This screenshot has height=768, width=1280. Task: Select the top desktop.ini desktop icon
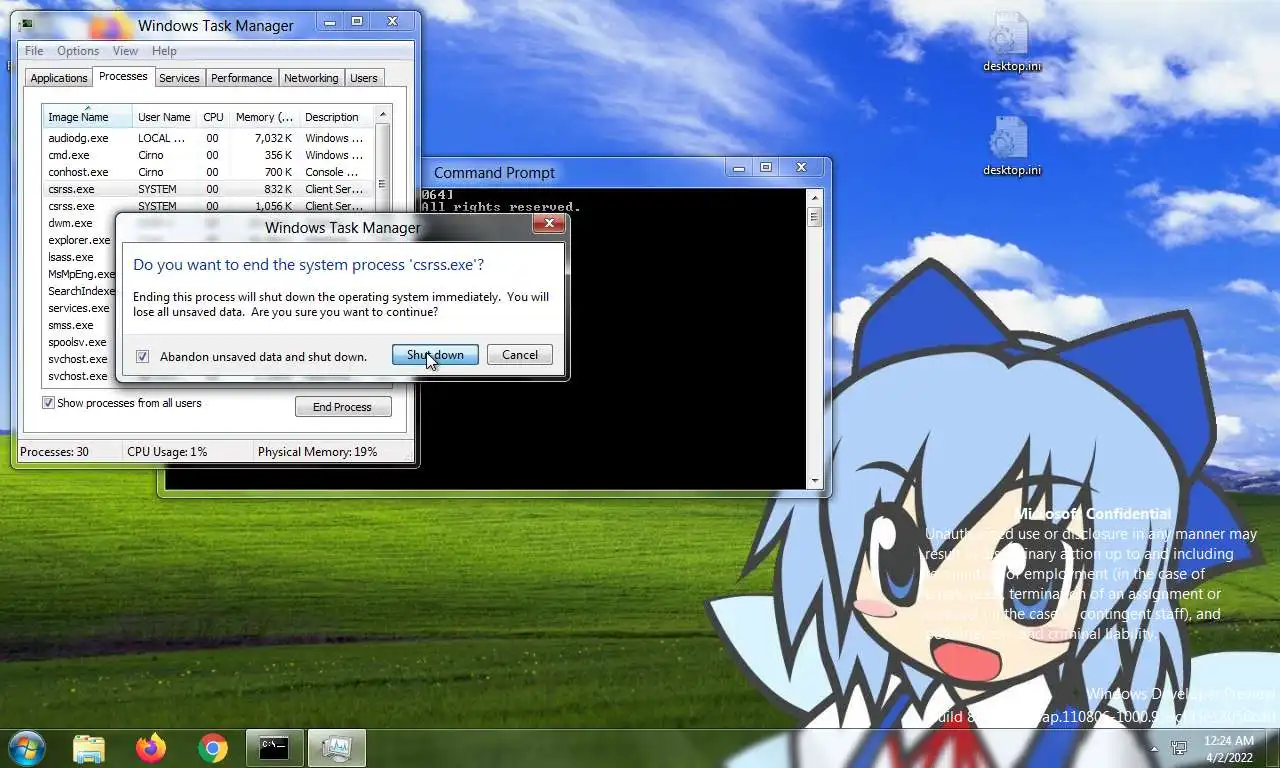pos(1011,42)
